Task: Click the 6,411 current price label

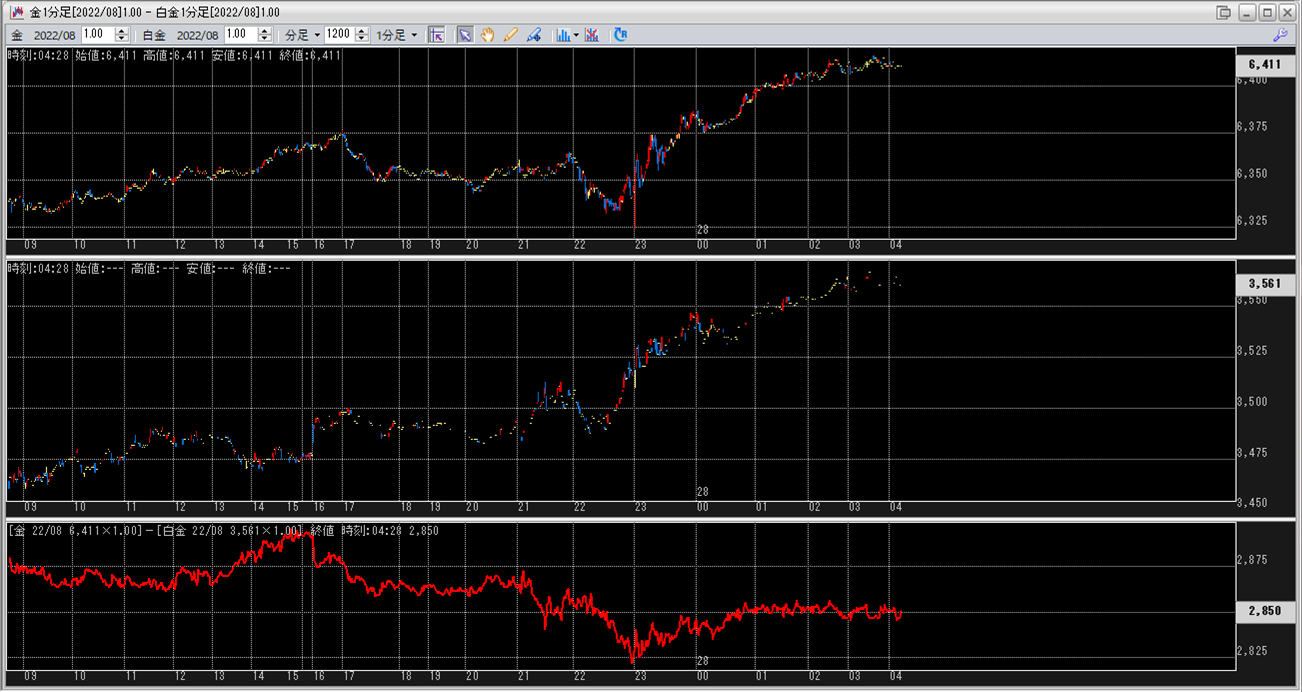Action: click(x=1265, y=64)
